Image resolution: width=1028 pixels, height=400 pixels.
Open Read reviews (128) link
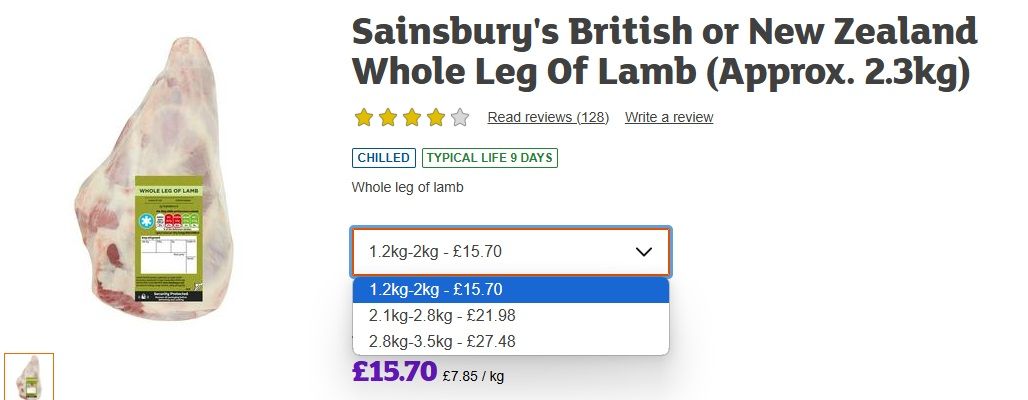(x=548, y=118)
